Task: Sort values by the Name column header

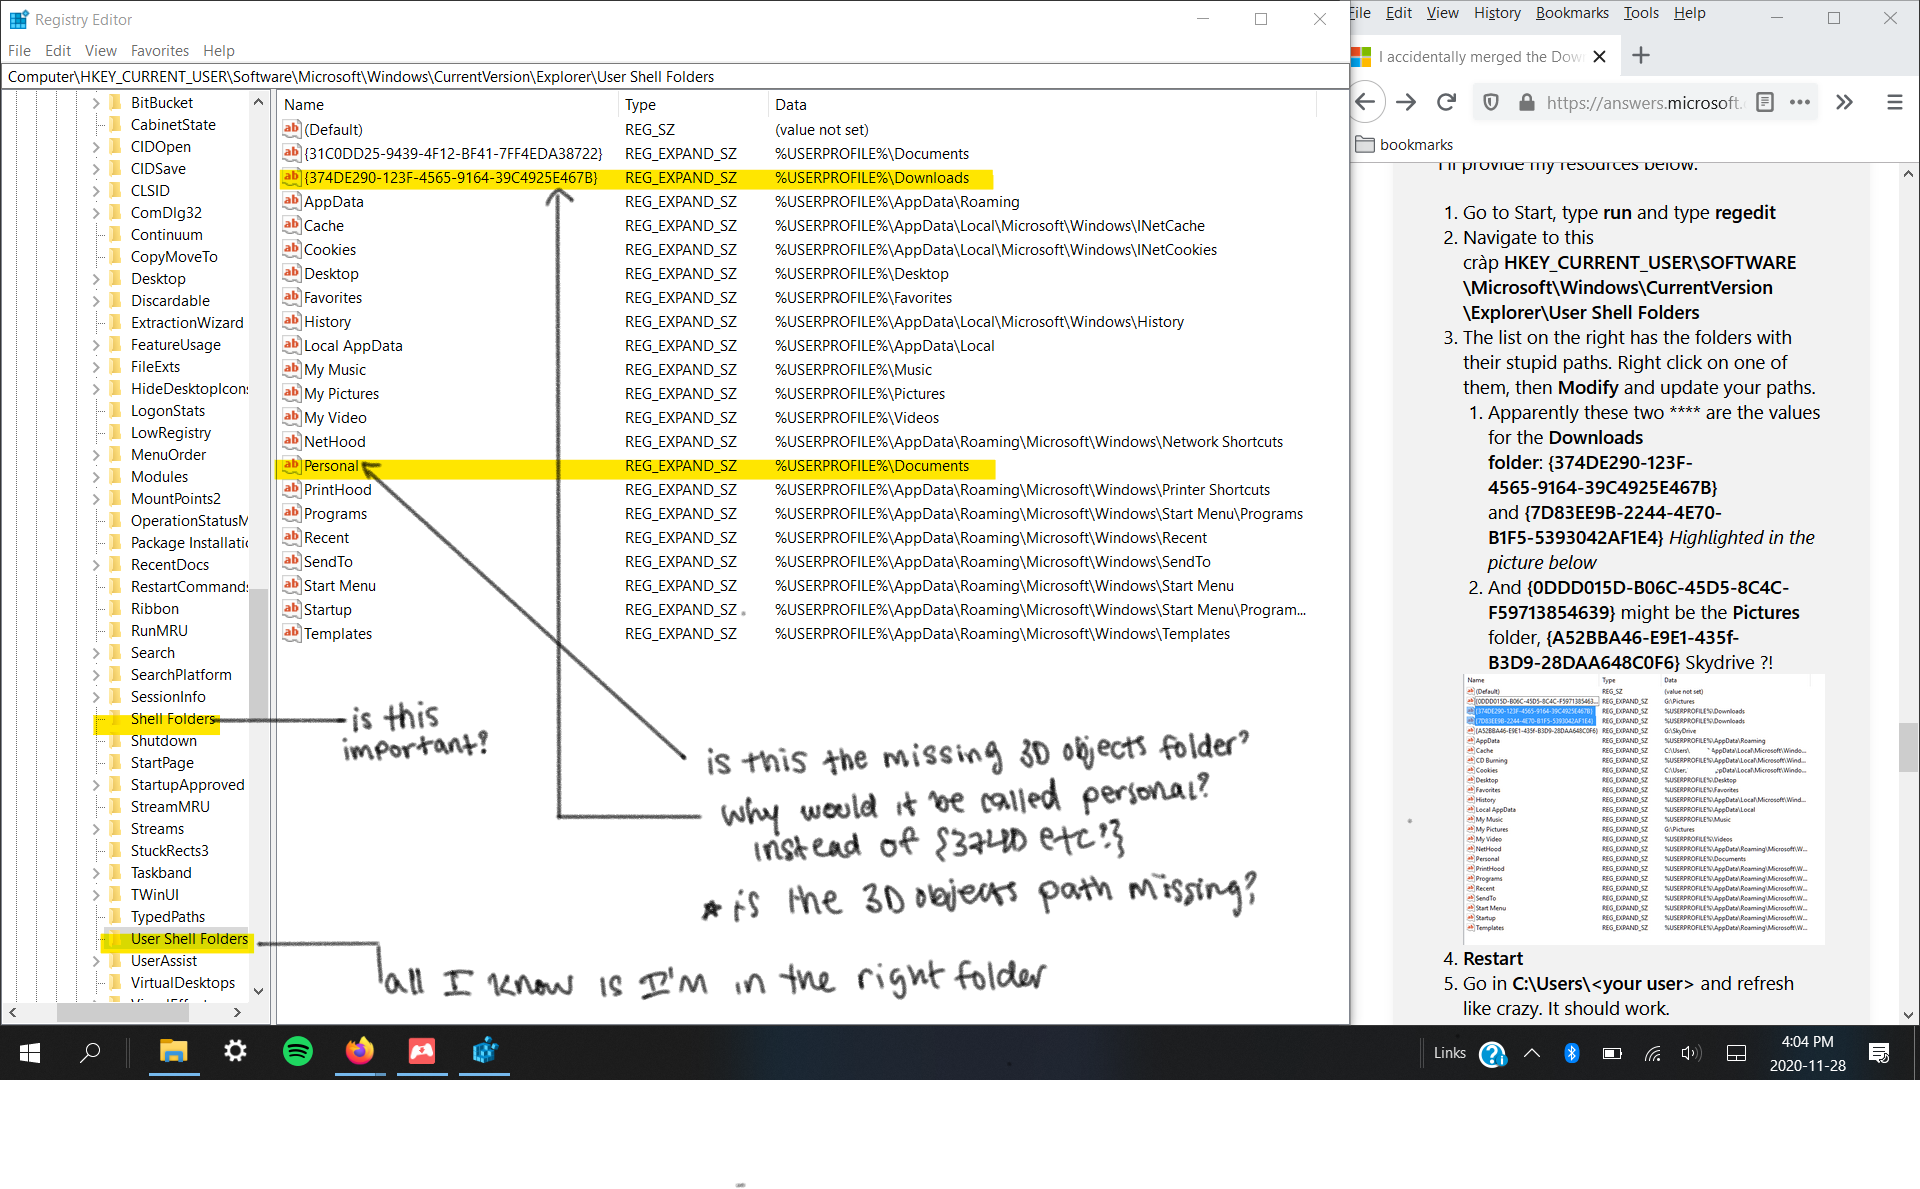Action: (447, 105)
